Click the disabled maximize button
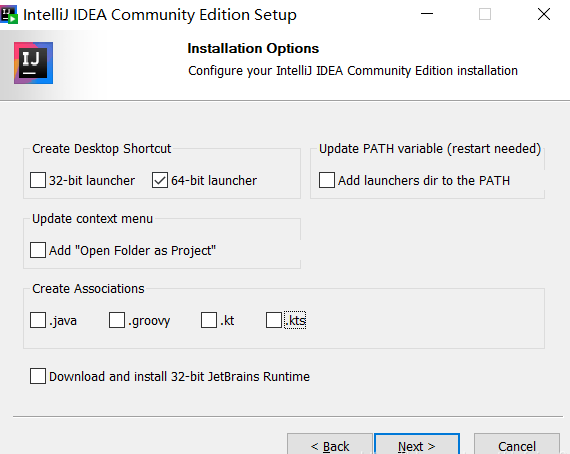The width and height of the screenshot is (570, 454). [485, 14]
